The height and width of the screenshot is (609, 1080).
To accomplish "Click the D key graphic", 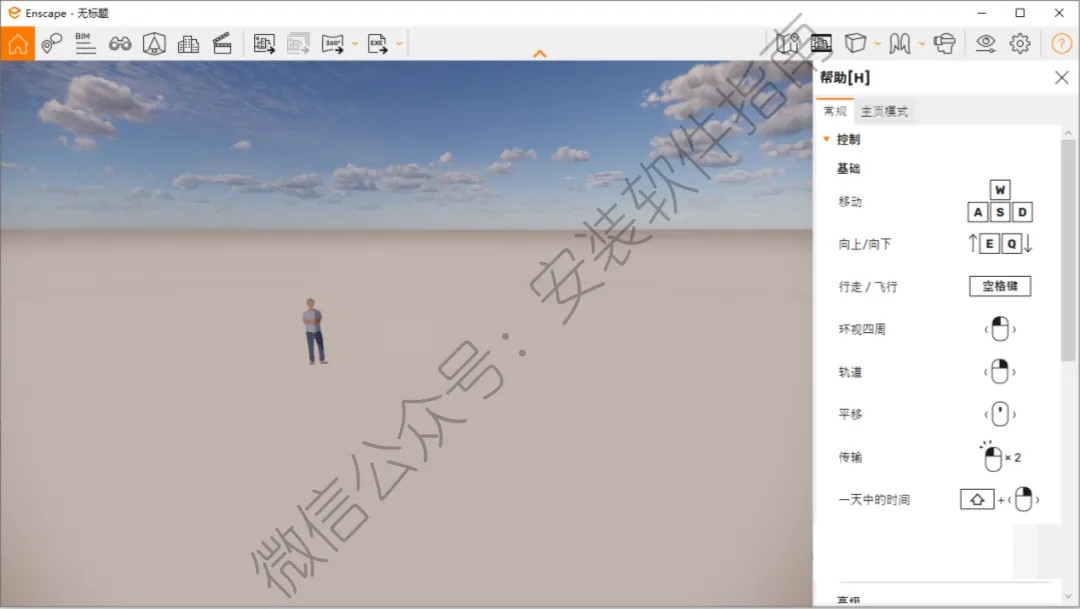I will [x=1022, y=212].
